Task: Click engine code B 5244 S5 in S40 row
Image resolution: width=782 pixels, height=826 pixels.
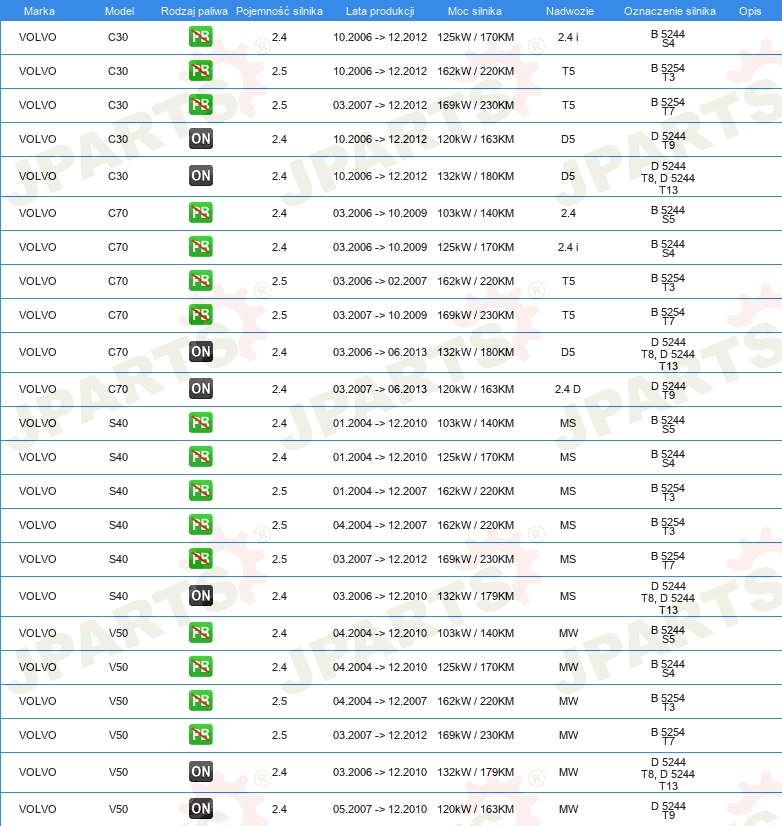Action: click(x=668, y=424)
